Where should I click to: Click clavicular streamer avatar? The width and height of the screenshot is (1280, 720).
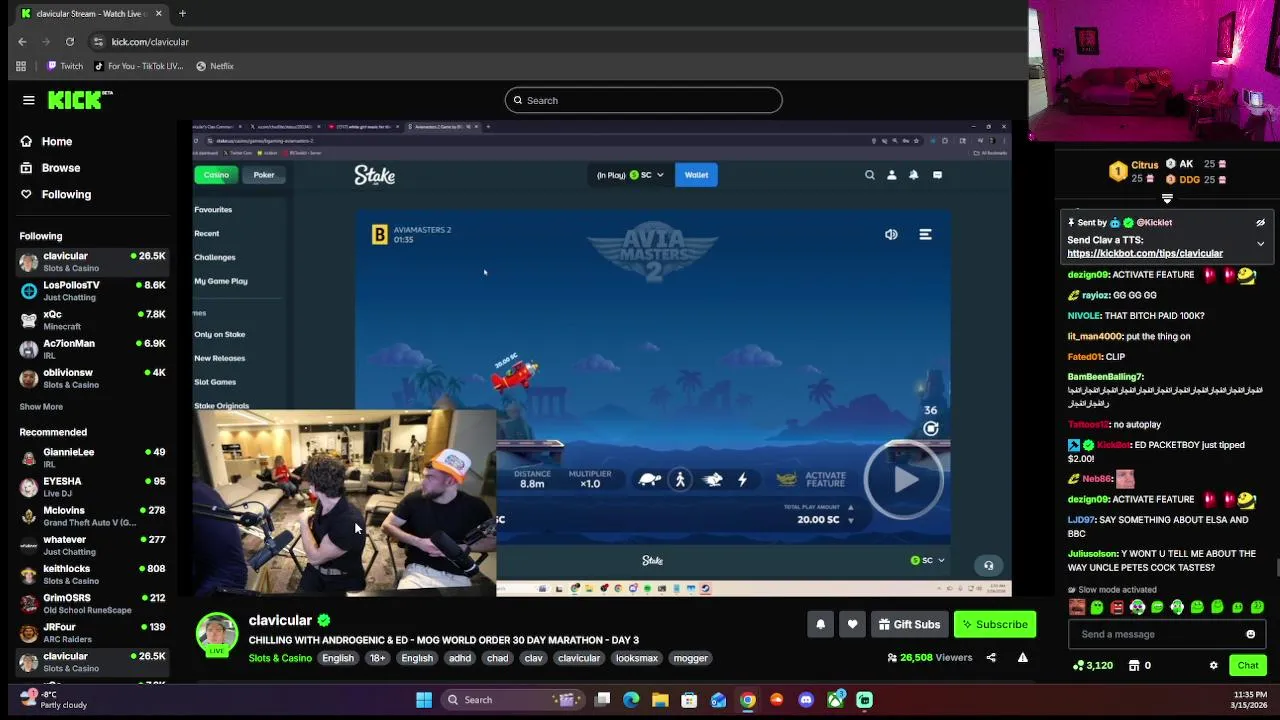pos(217,635)
